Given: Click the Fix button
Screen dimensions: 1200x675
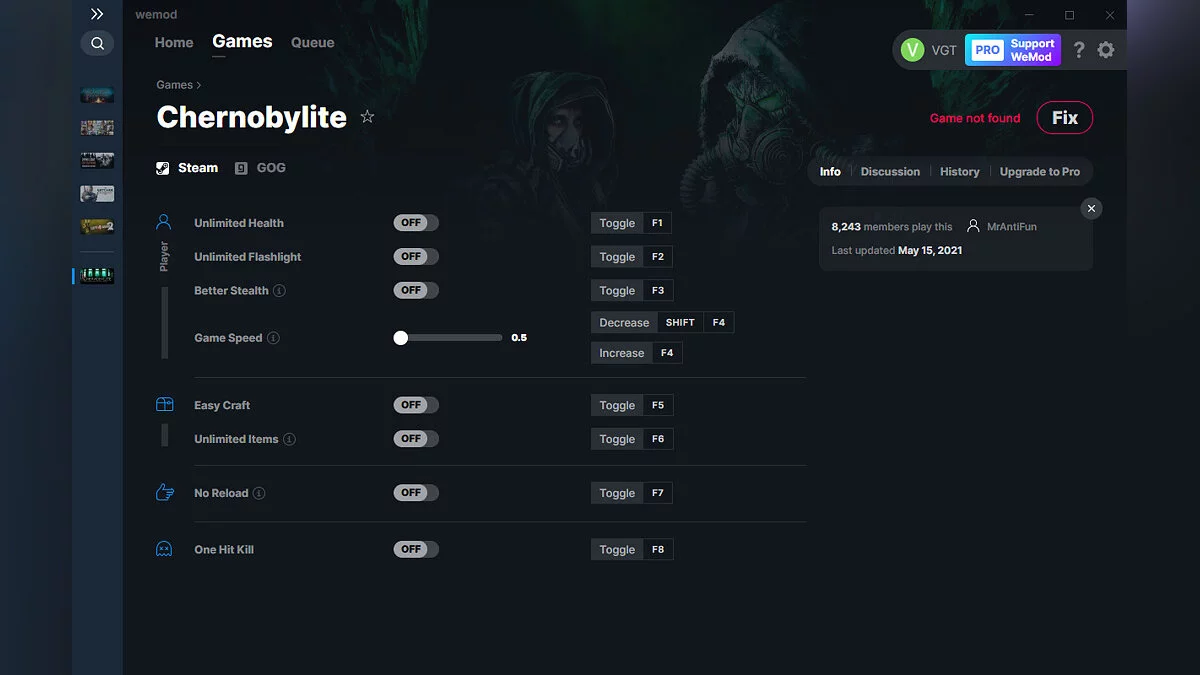Looking at the screenshot, I should tap(1064, 117).
